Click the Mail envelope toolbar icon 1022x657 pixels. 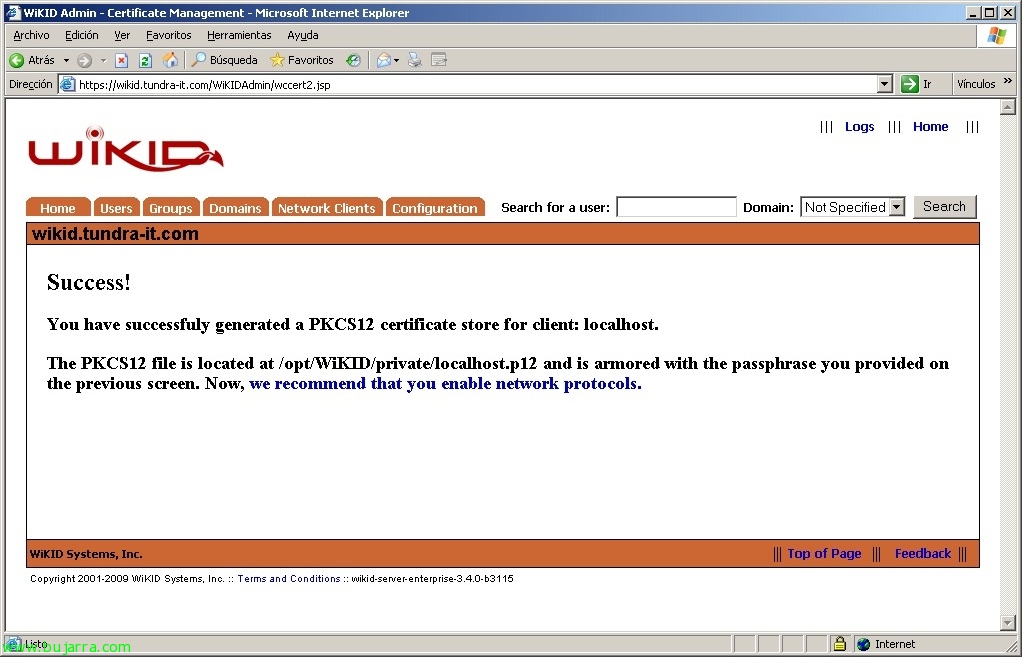[384, 61]
